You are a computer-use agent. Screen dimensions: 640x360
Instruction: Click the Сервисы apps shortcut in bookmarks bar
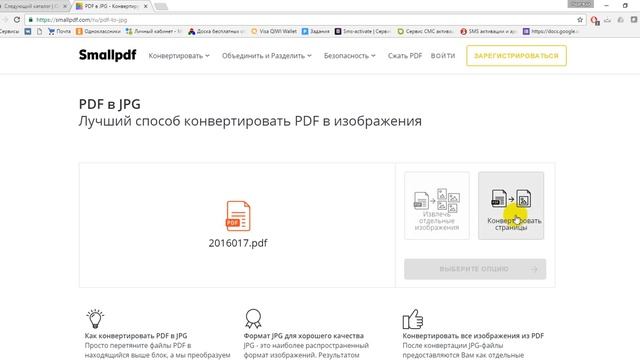coord(9,31)
